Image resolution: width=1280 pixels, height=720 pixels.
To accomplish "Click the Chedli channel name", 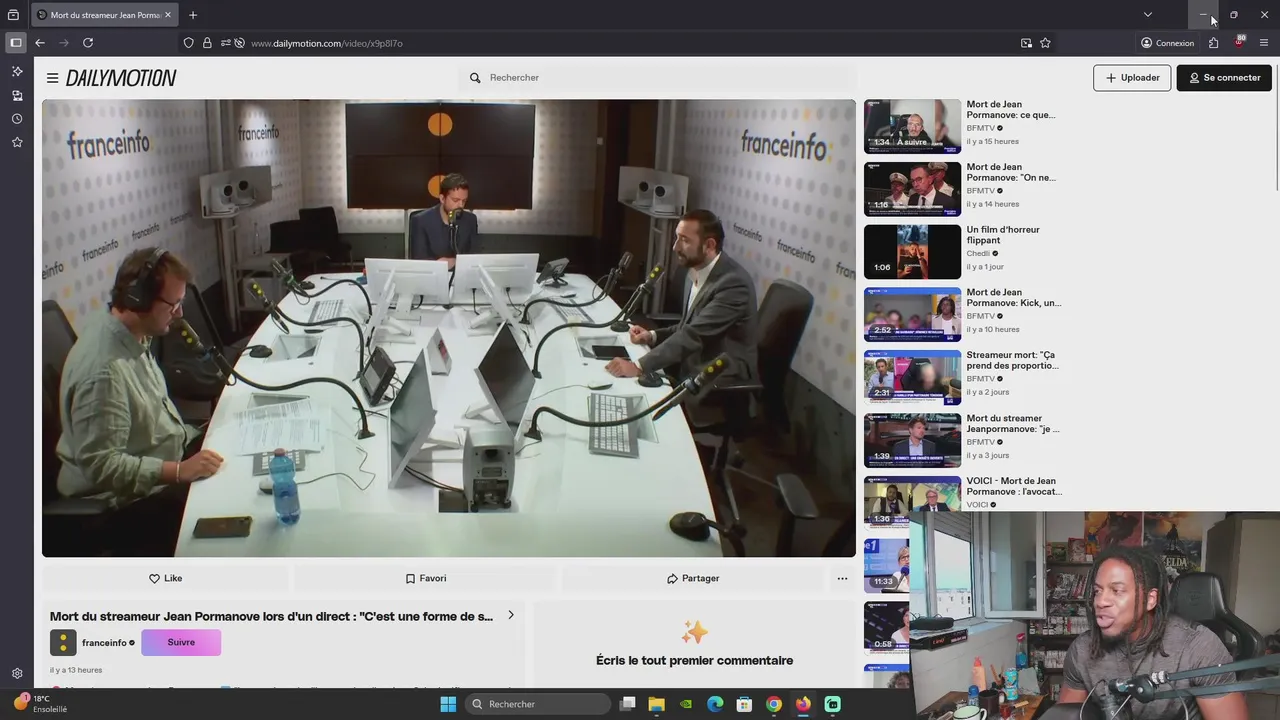I will [978, 254].
